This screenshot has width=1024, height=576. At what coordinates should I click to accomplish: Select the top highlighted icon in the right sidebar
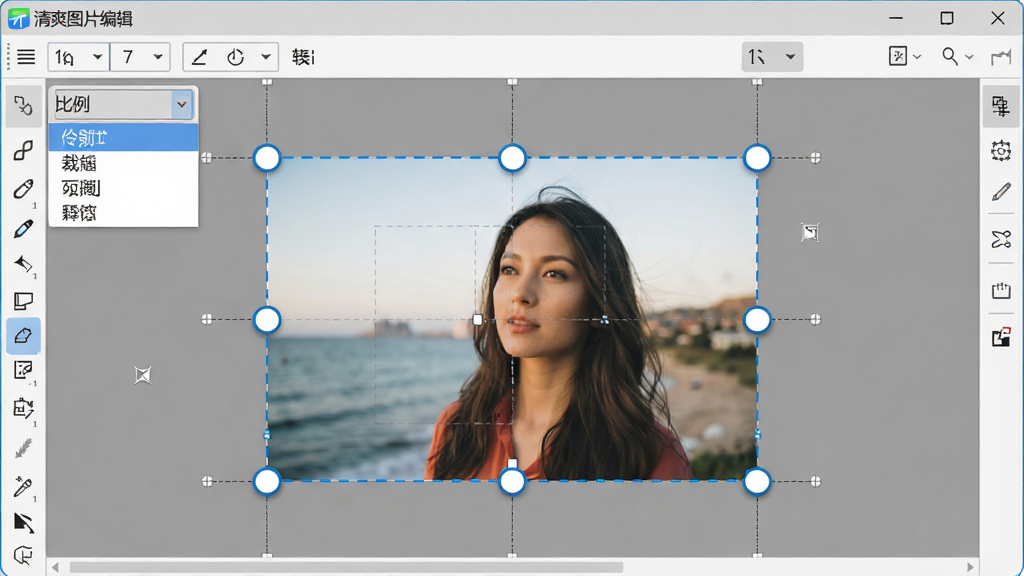coord(1000,106)
